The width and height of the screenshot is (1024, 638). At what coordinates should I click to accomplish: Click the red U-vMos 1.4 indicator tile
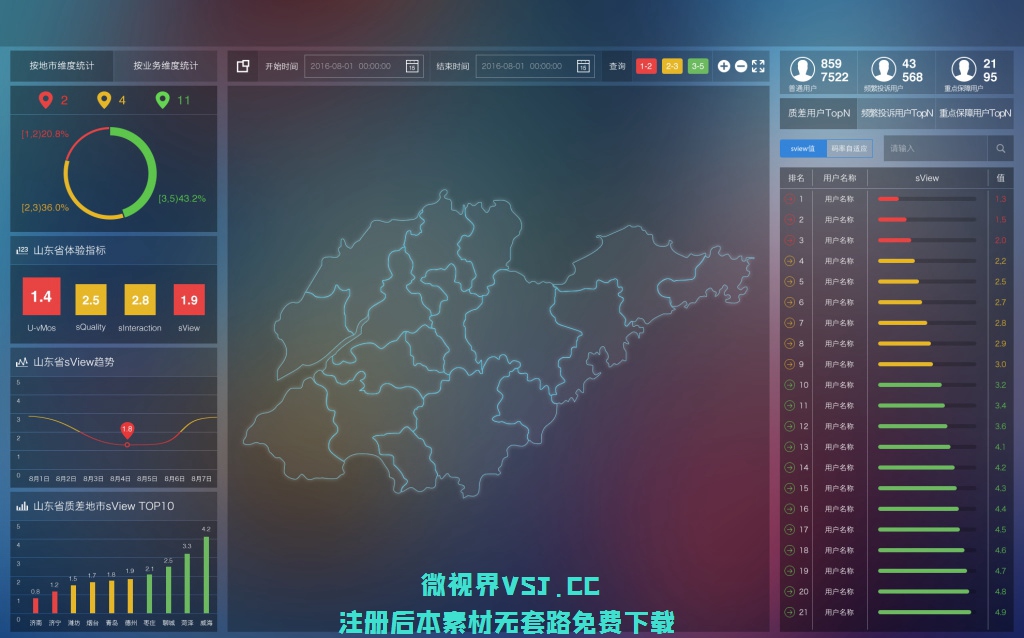tap(41, 297)
